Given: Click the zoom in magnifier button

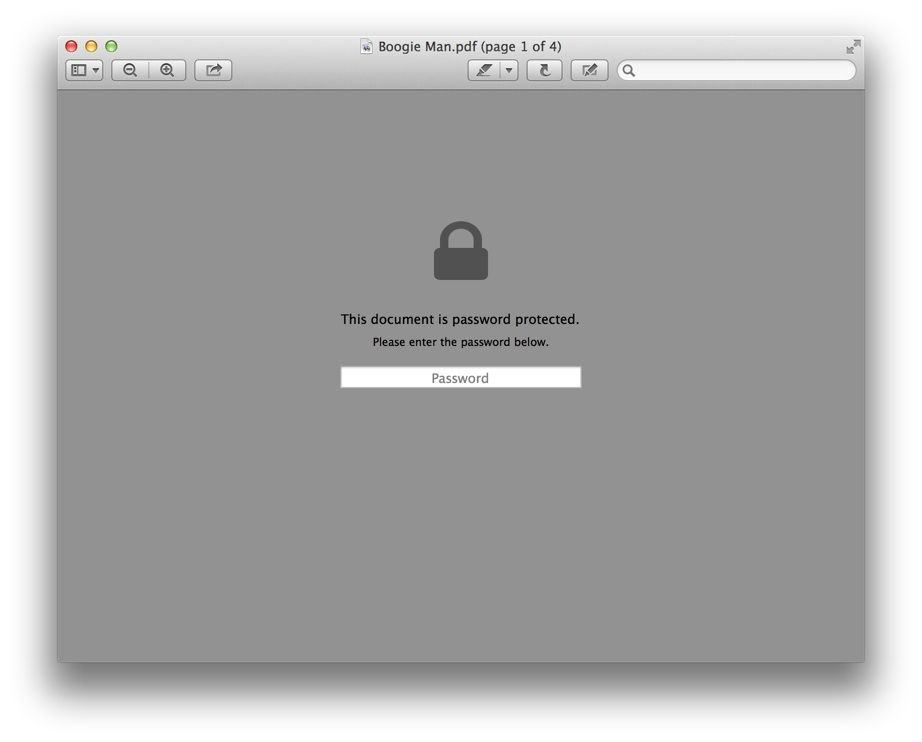Looking at the screenshot, I should pyautogui.click(x=168, y=71).
